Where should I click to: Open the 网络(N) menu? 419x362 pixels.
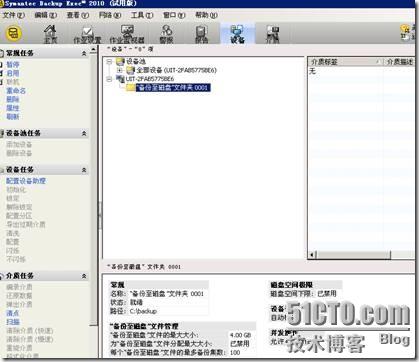click(110, 15)
